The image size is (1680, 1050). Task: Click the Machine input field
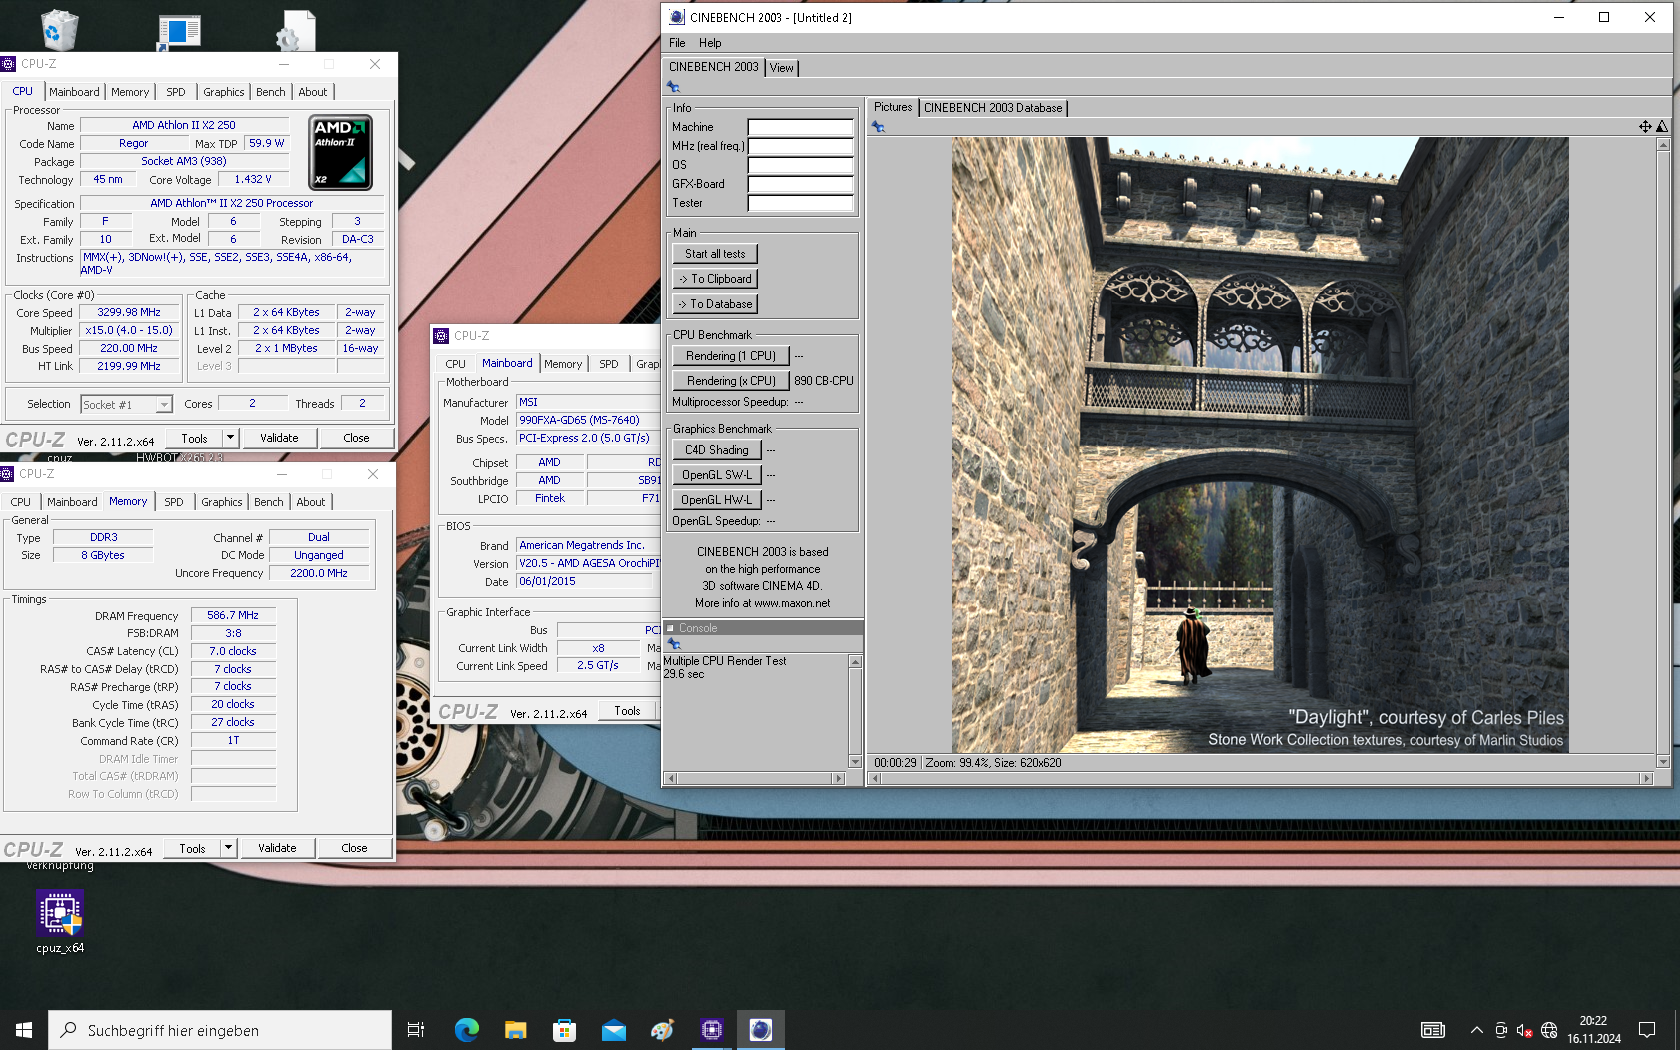(x=800, y=128)
